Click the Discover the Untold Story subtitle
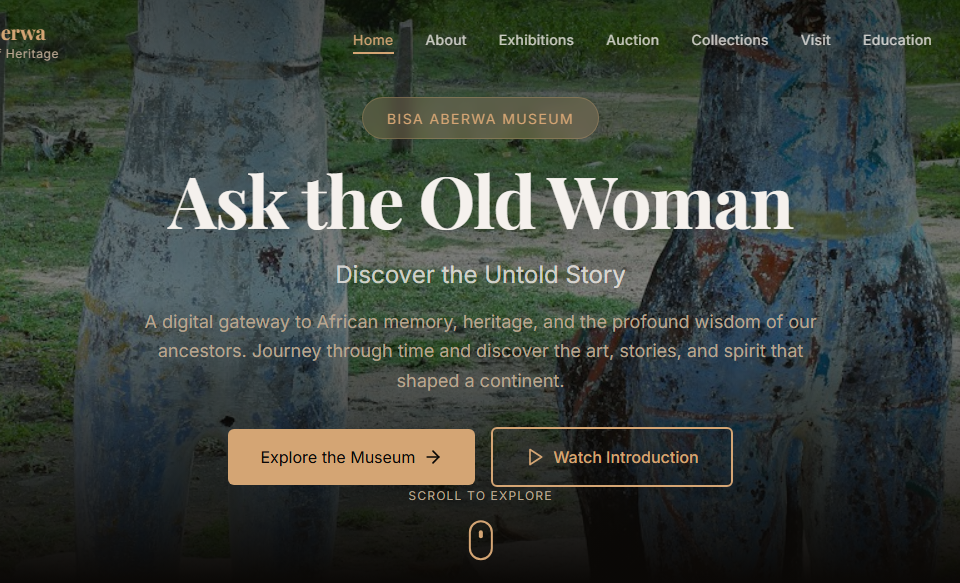This screenshot has width=960, height=583. [x=481, y=275]
